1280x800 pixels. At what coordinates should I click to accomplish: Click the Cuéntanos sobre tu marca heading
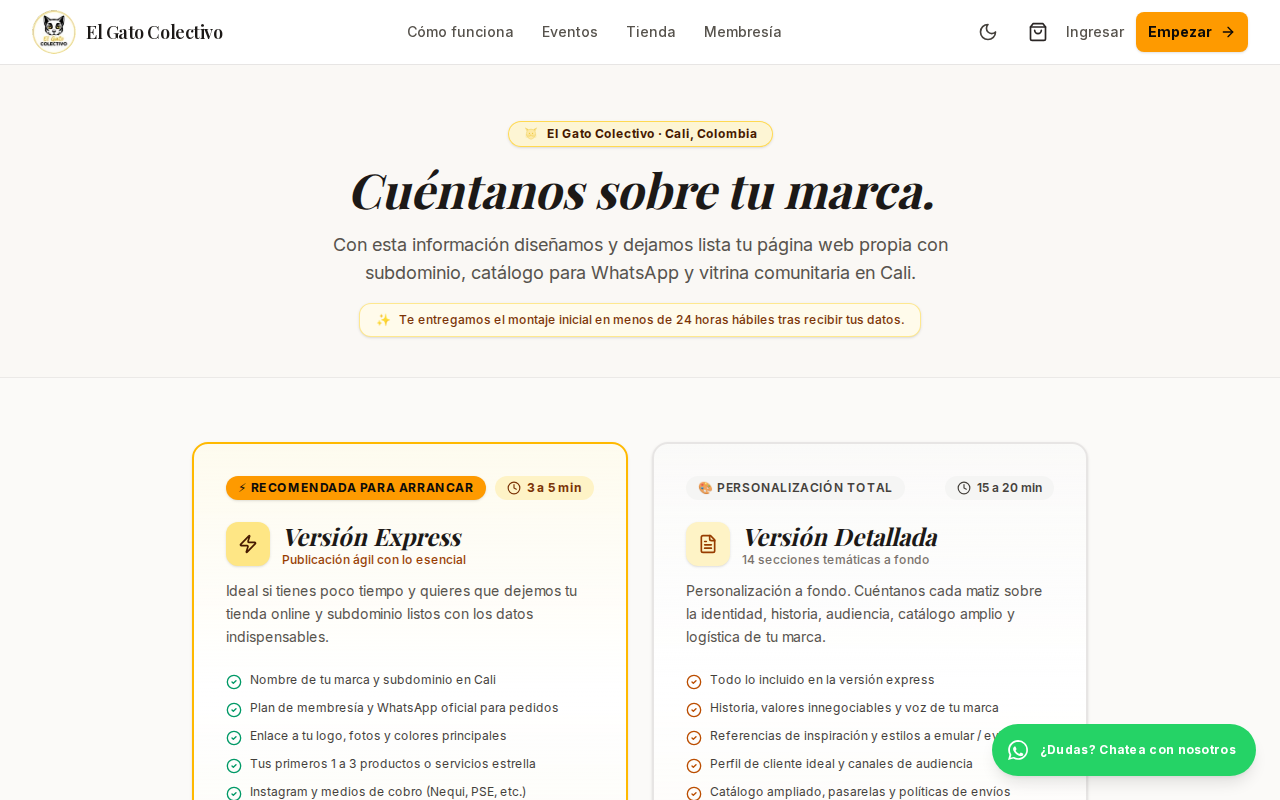(642, 191)
